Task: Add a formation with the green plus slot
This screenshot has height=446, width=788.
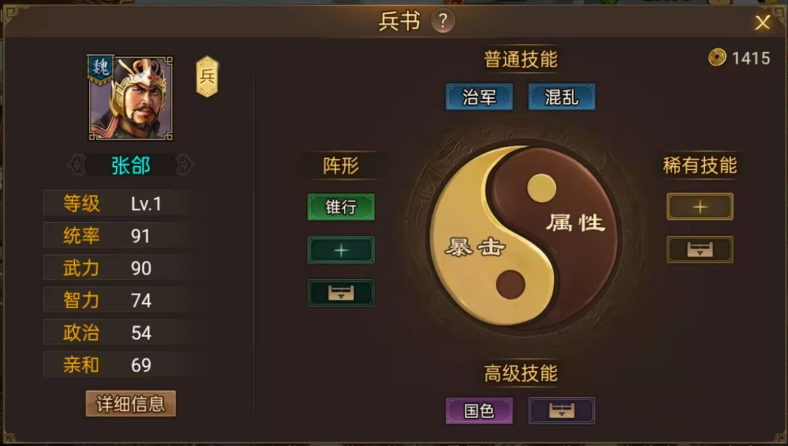Action: click(341, 250)
